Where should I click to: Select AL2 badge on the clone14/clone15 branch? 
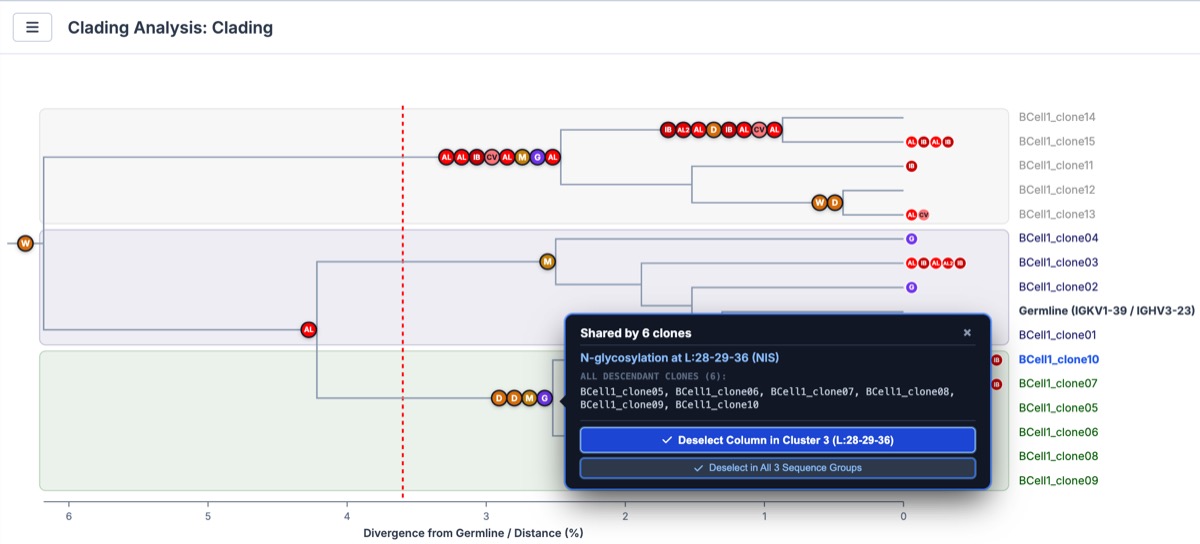[x=683, y=130]
